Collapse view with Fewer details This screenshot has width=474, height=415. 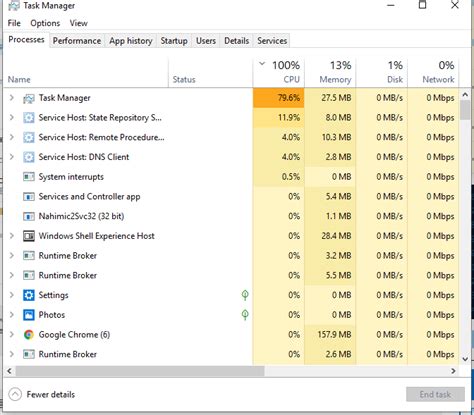click(x=42, y=394)
